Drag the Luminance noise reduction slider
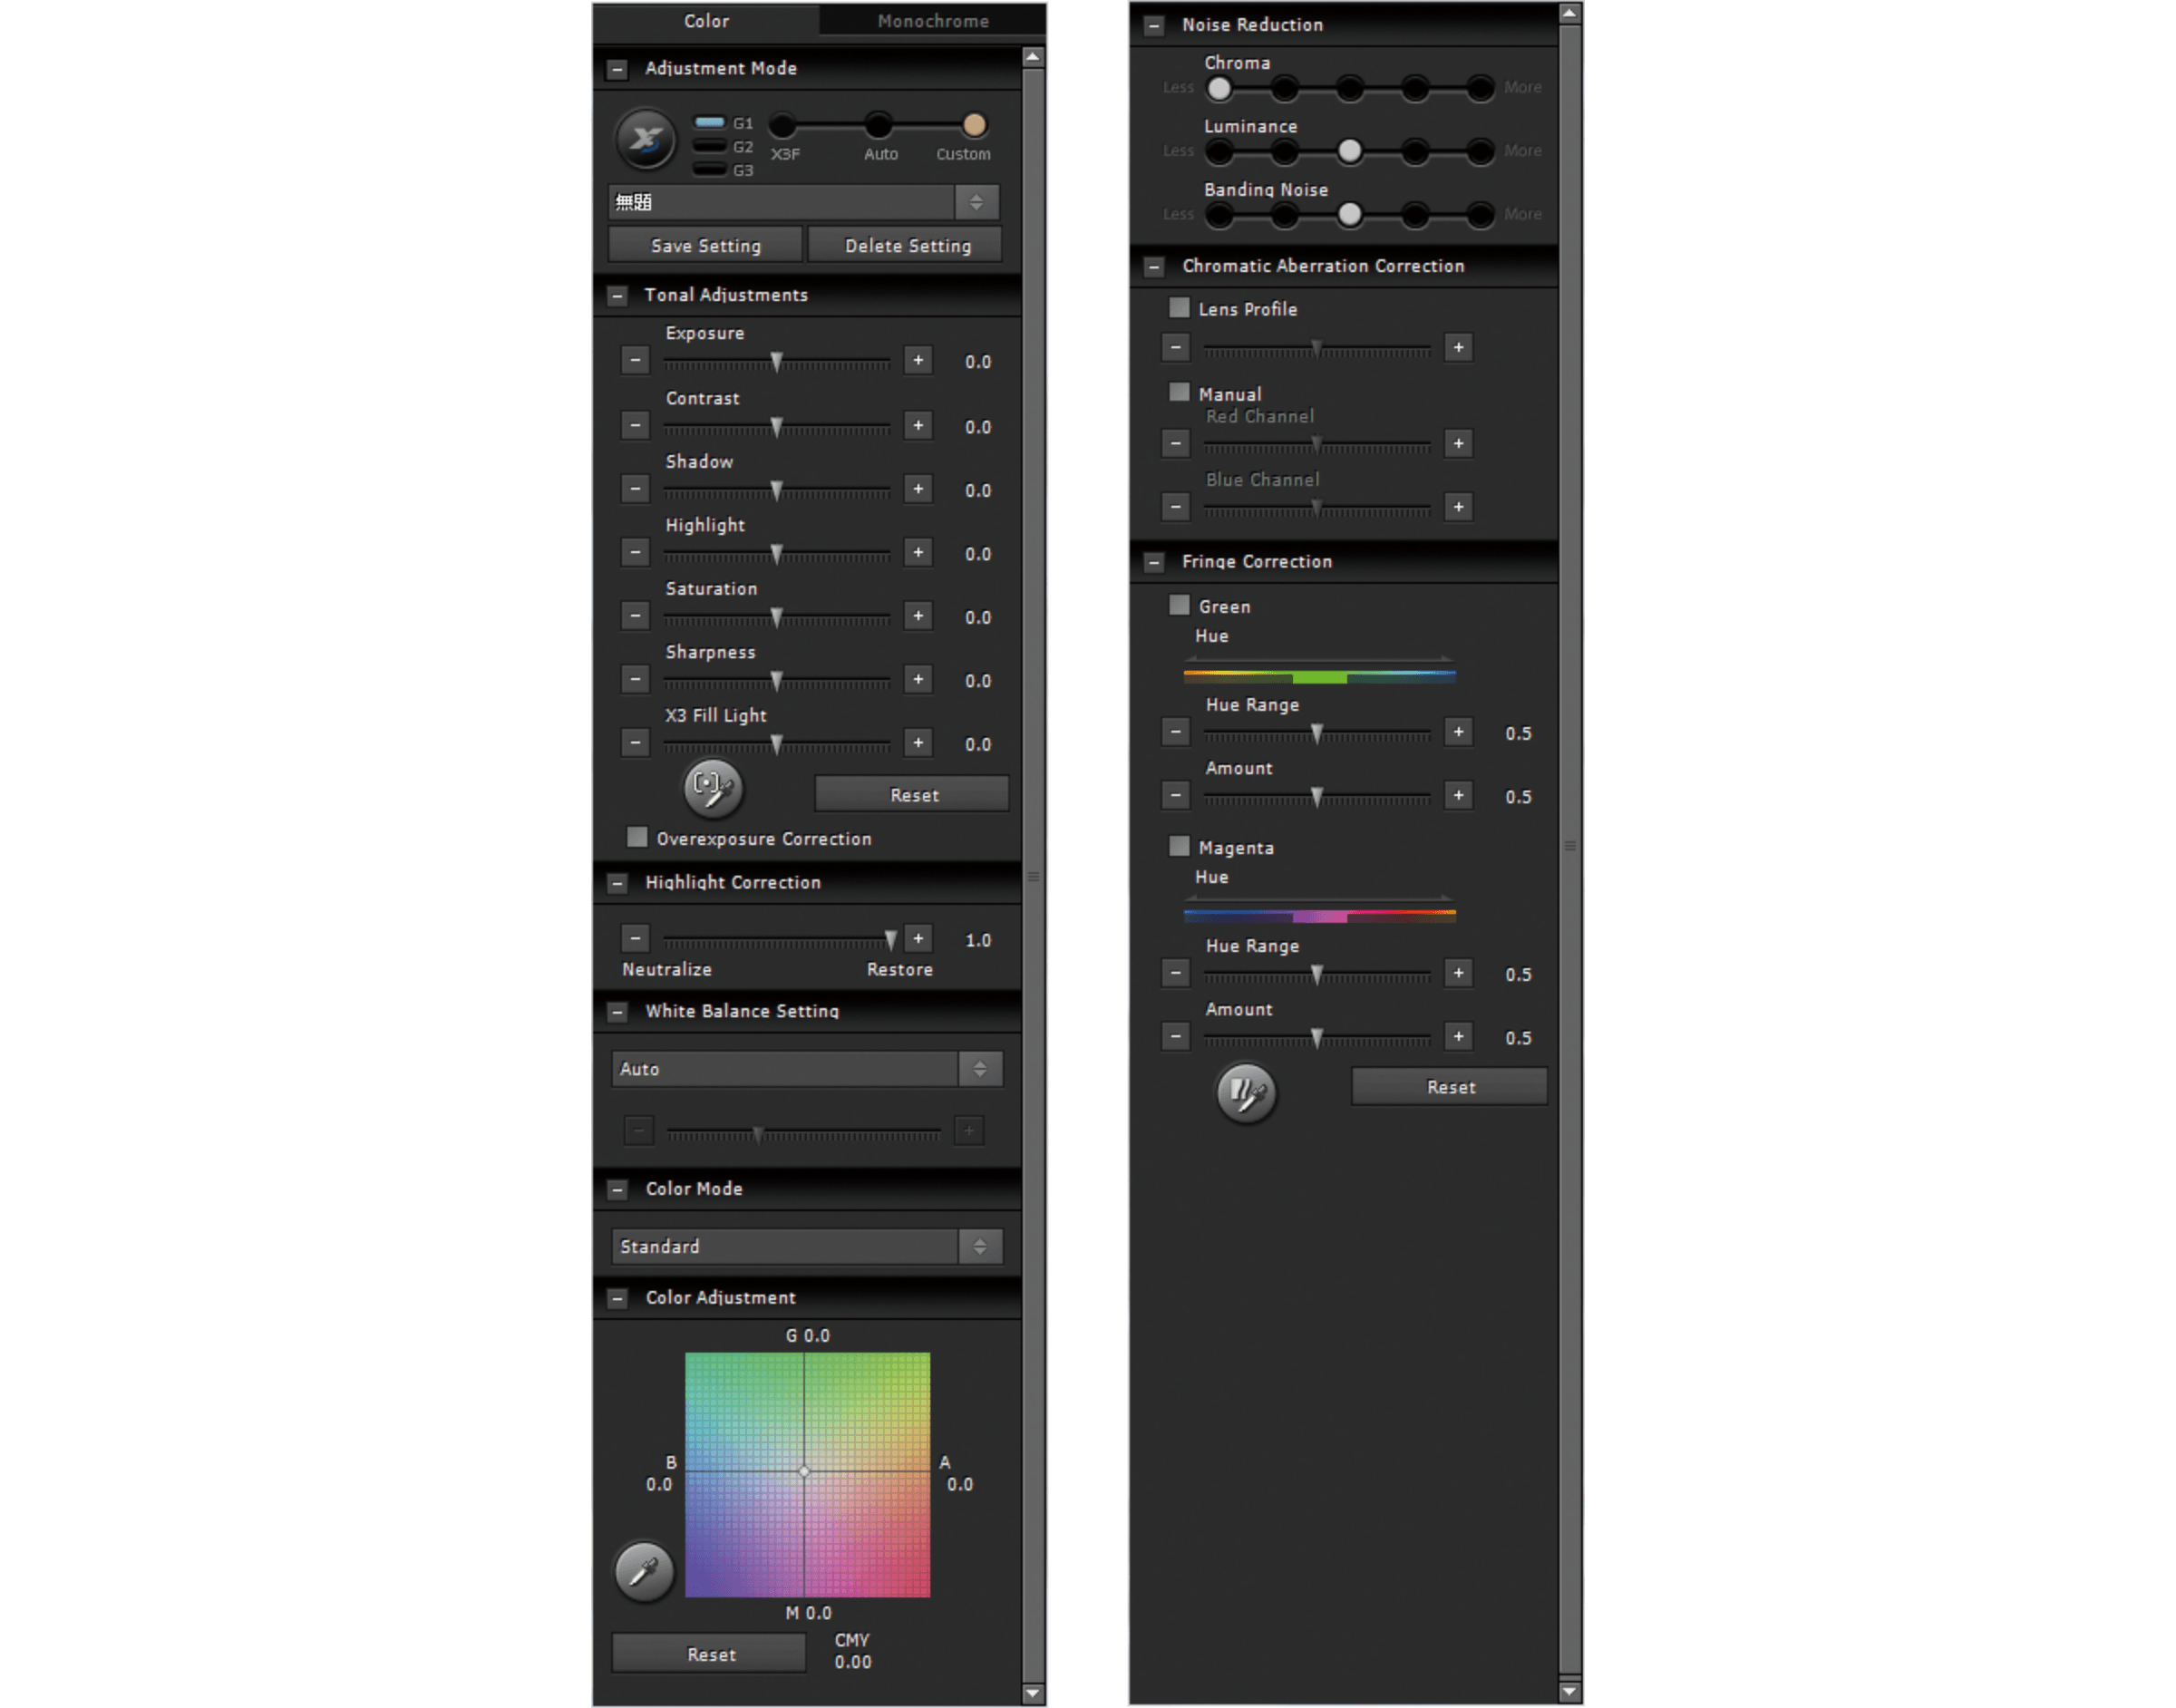 (1351, 150)
